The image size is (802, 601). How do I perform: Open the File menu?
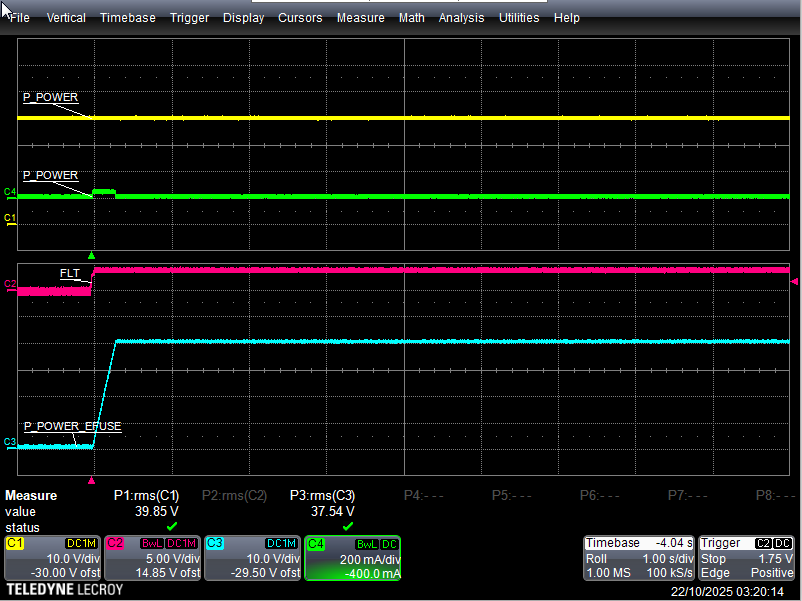click(x=19, y=18)
